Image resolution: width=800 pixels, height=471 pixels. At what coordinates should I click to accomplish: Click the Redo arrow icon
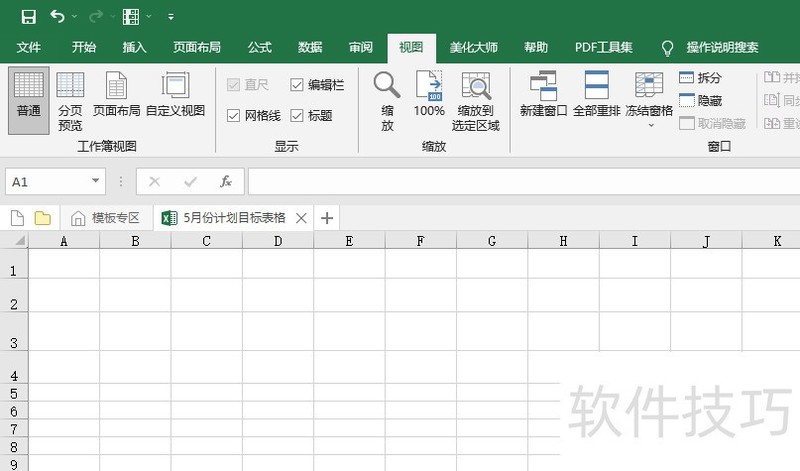click(95, 17)
